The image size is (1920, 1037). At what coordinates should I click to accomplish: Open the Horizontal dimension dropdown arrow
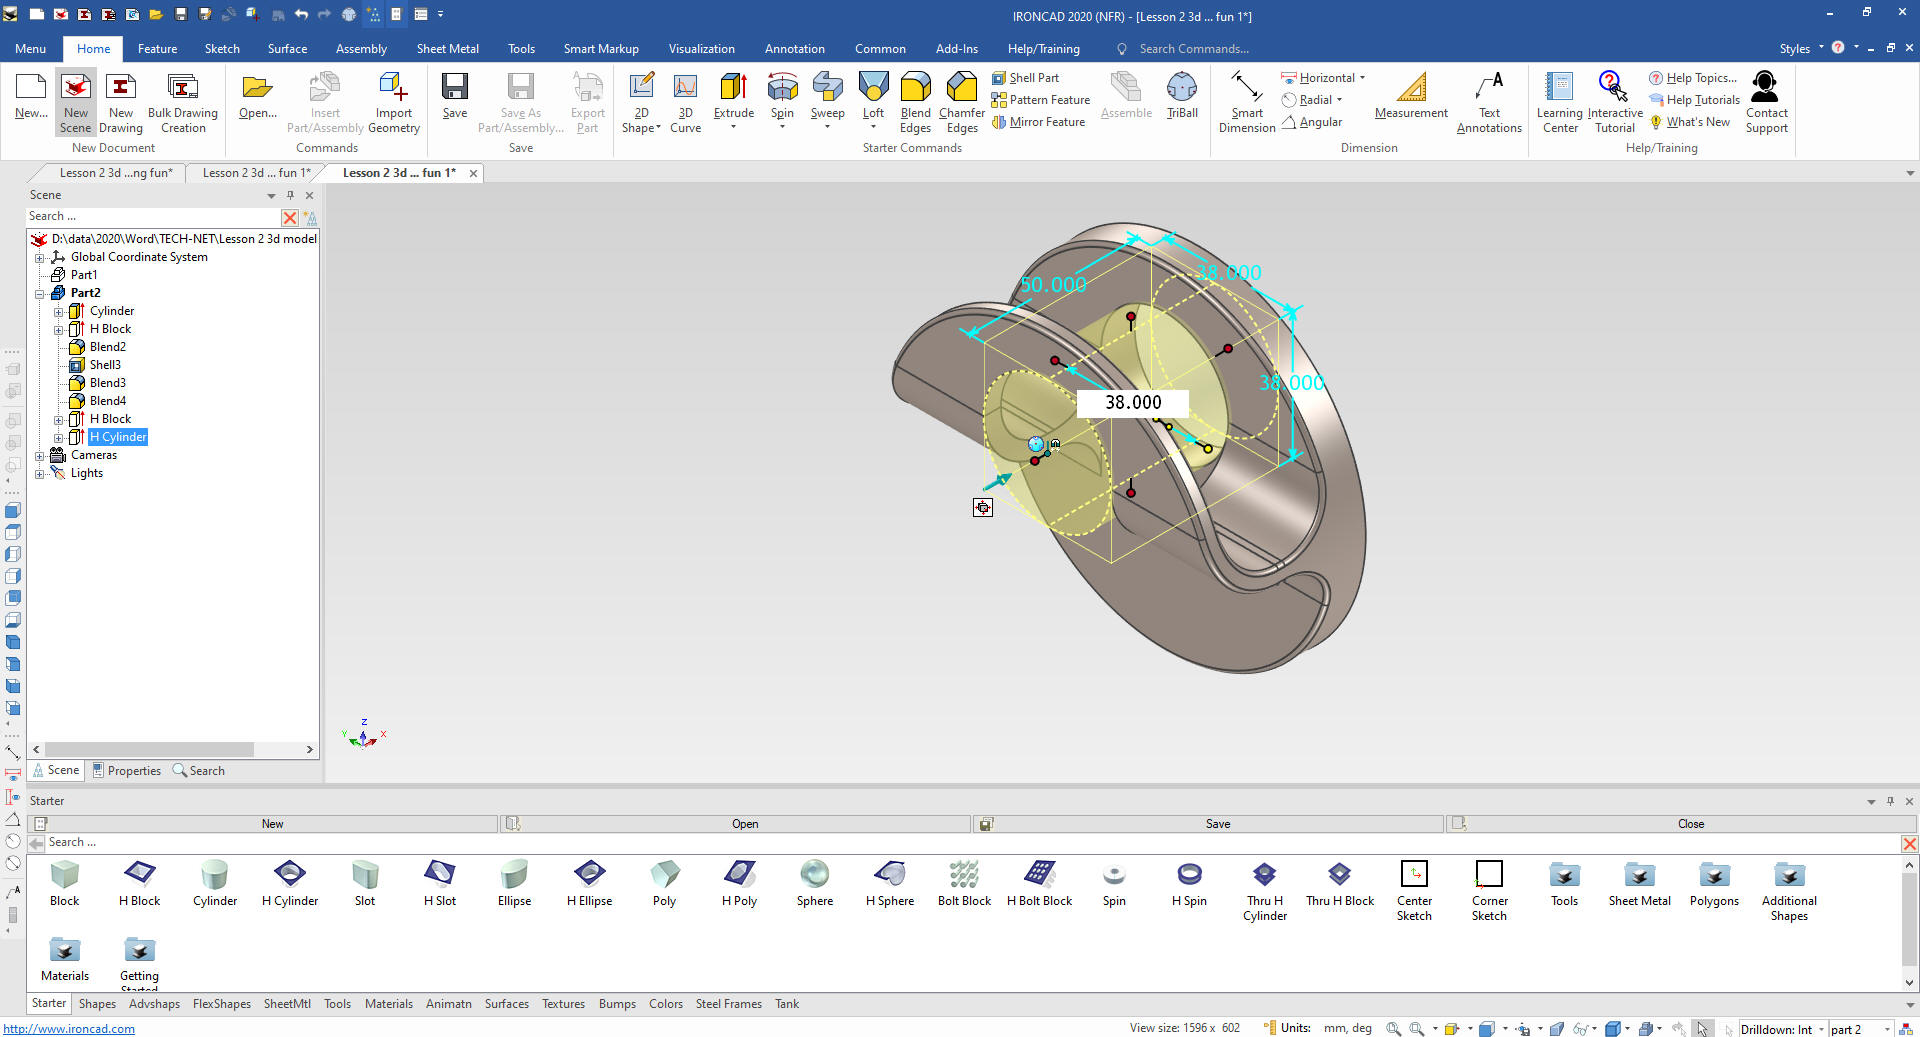[1362, 78]
